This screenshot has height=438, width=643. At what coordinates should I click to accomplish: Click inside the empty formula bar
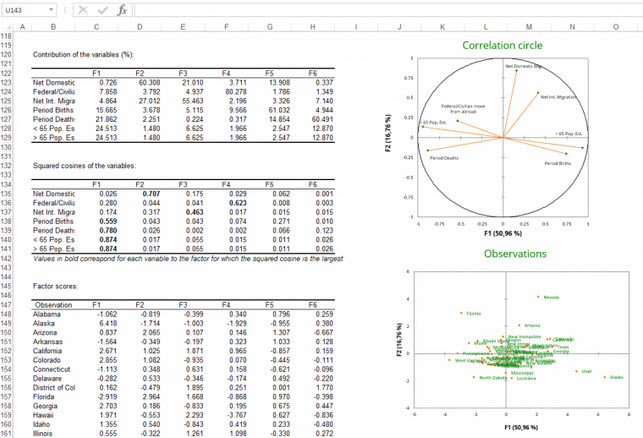pyautogui.click(x=380, y=10)
